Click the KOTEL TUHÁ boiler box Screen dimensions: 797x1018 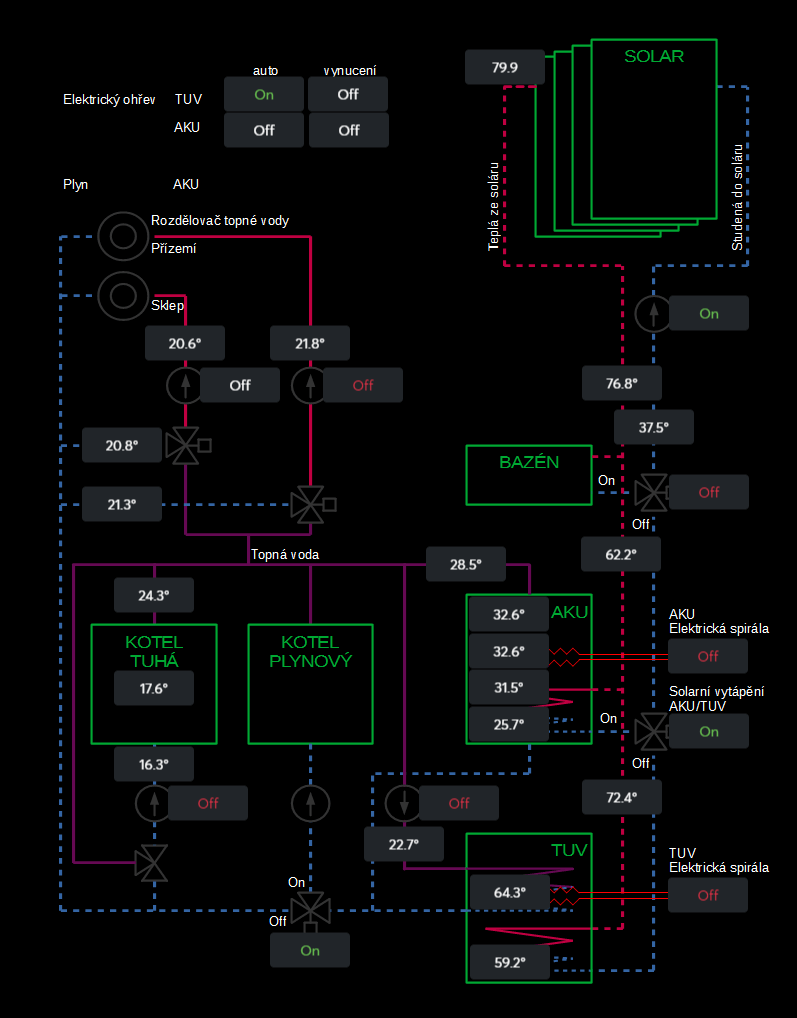tap(153, 684)
